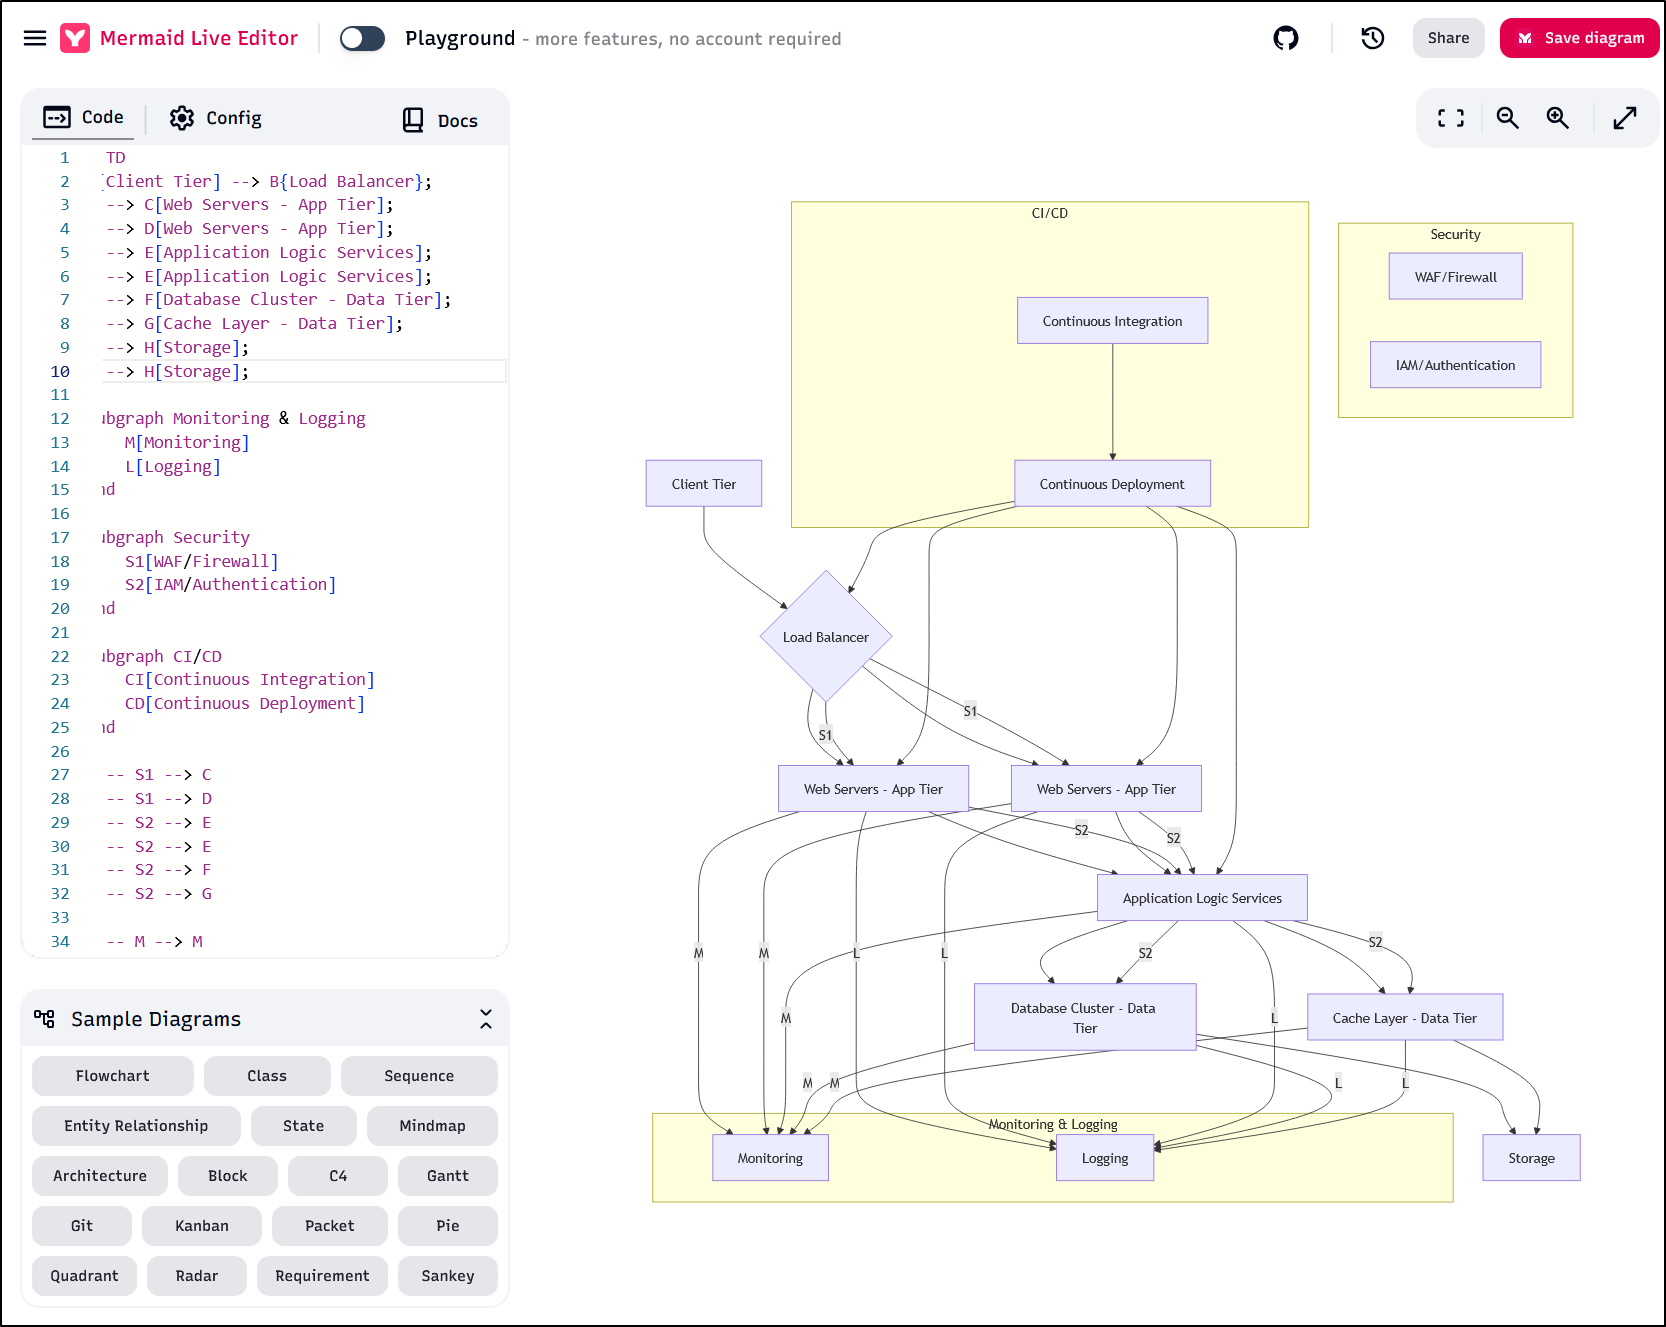The width and height of the screenshot is (1666, 1327).
Task: Switch to the Config tab
Action: [x=215, y=118]
